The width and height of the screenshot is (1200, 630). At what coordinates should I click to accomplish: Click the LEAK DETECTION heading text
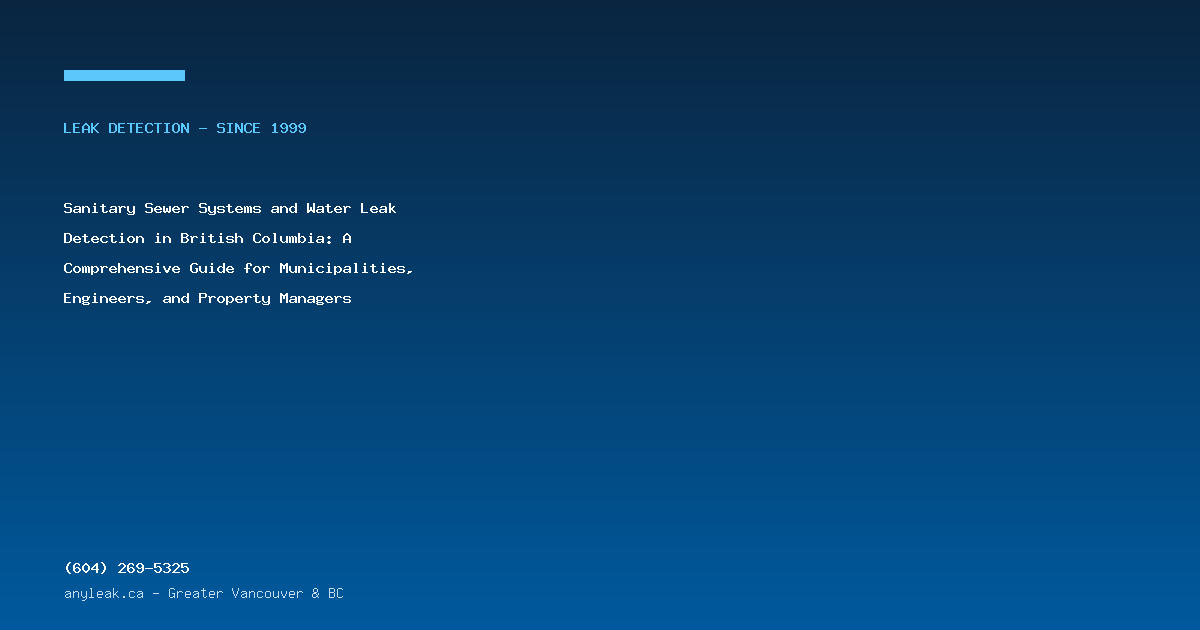tap(126, 128)
